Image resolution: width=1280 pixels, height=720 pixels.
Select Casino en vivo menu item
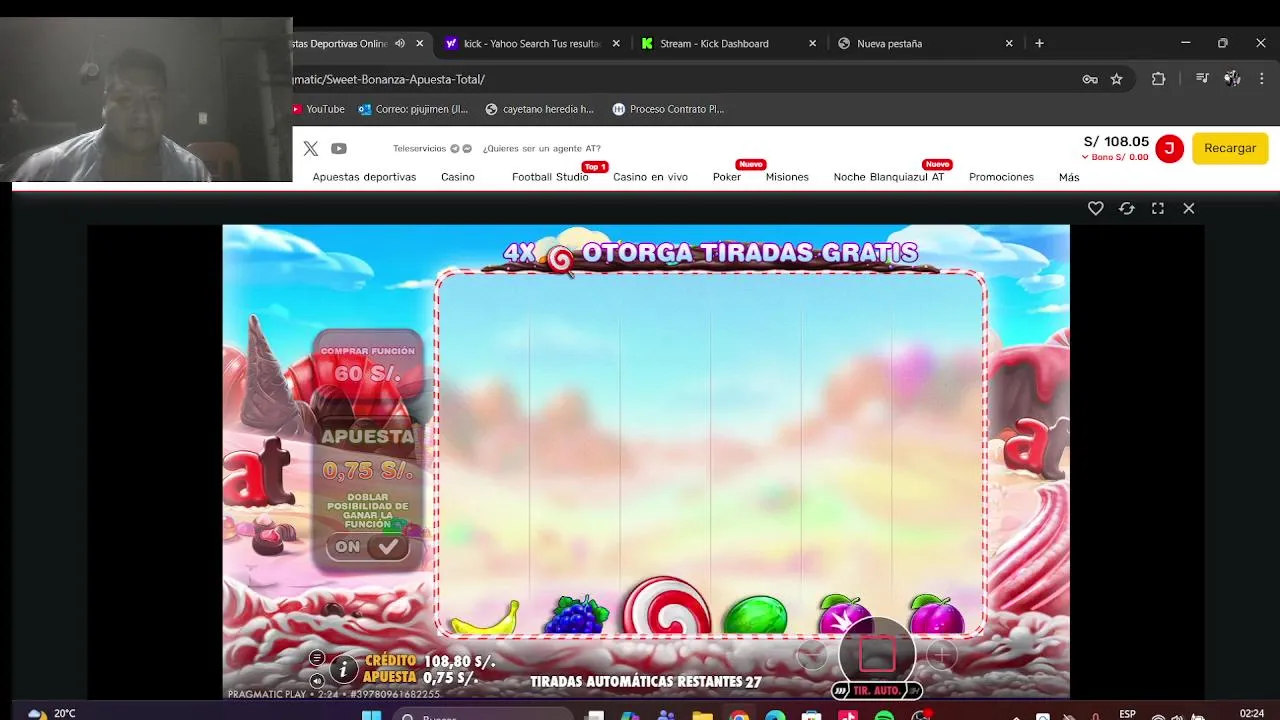pos(650,177)
